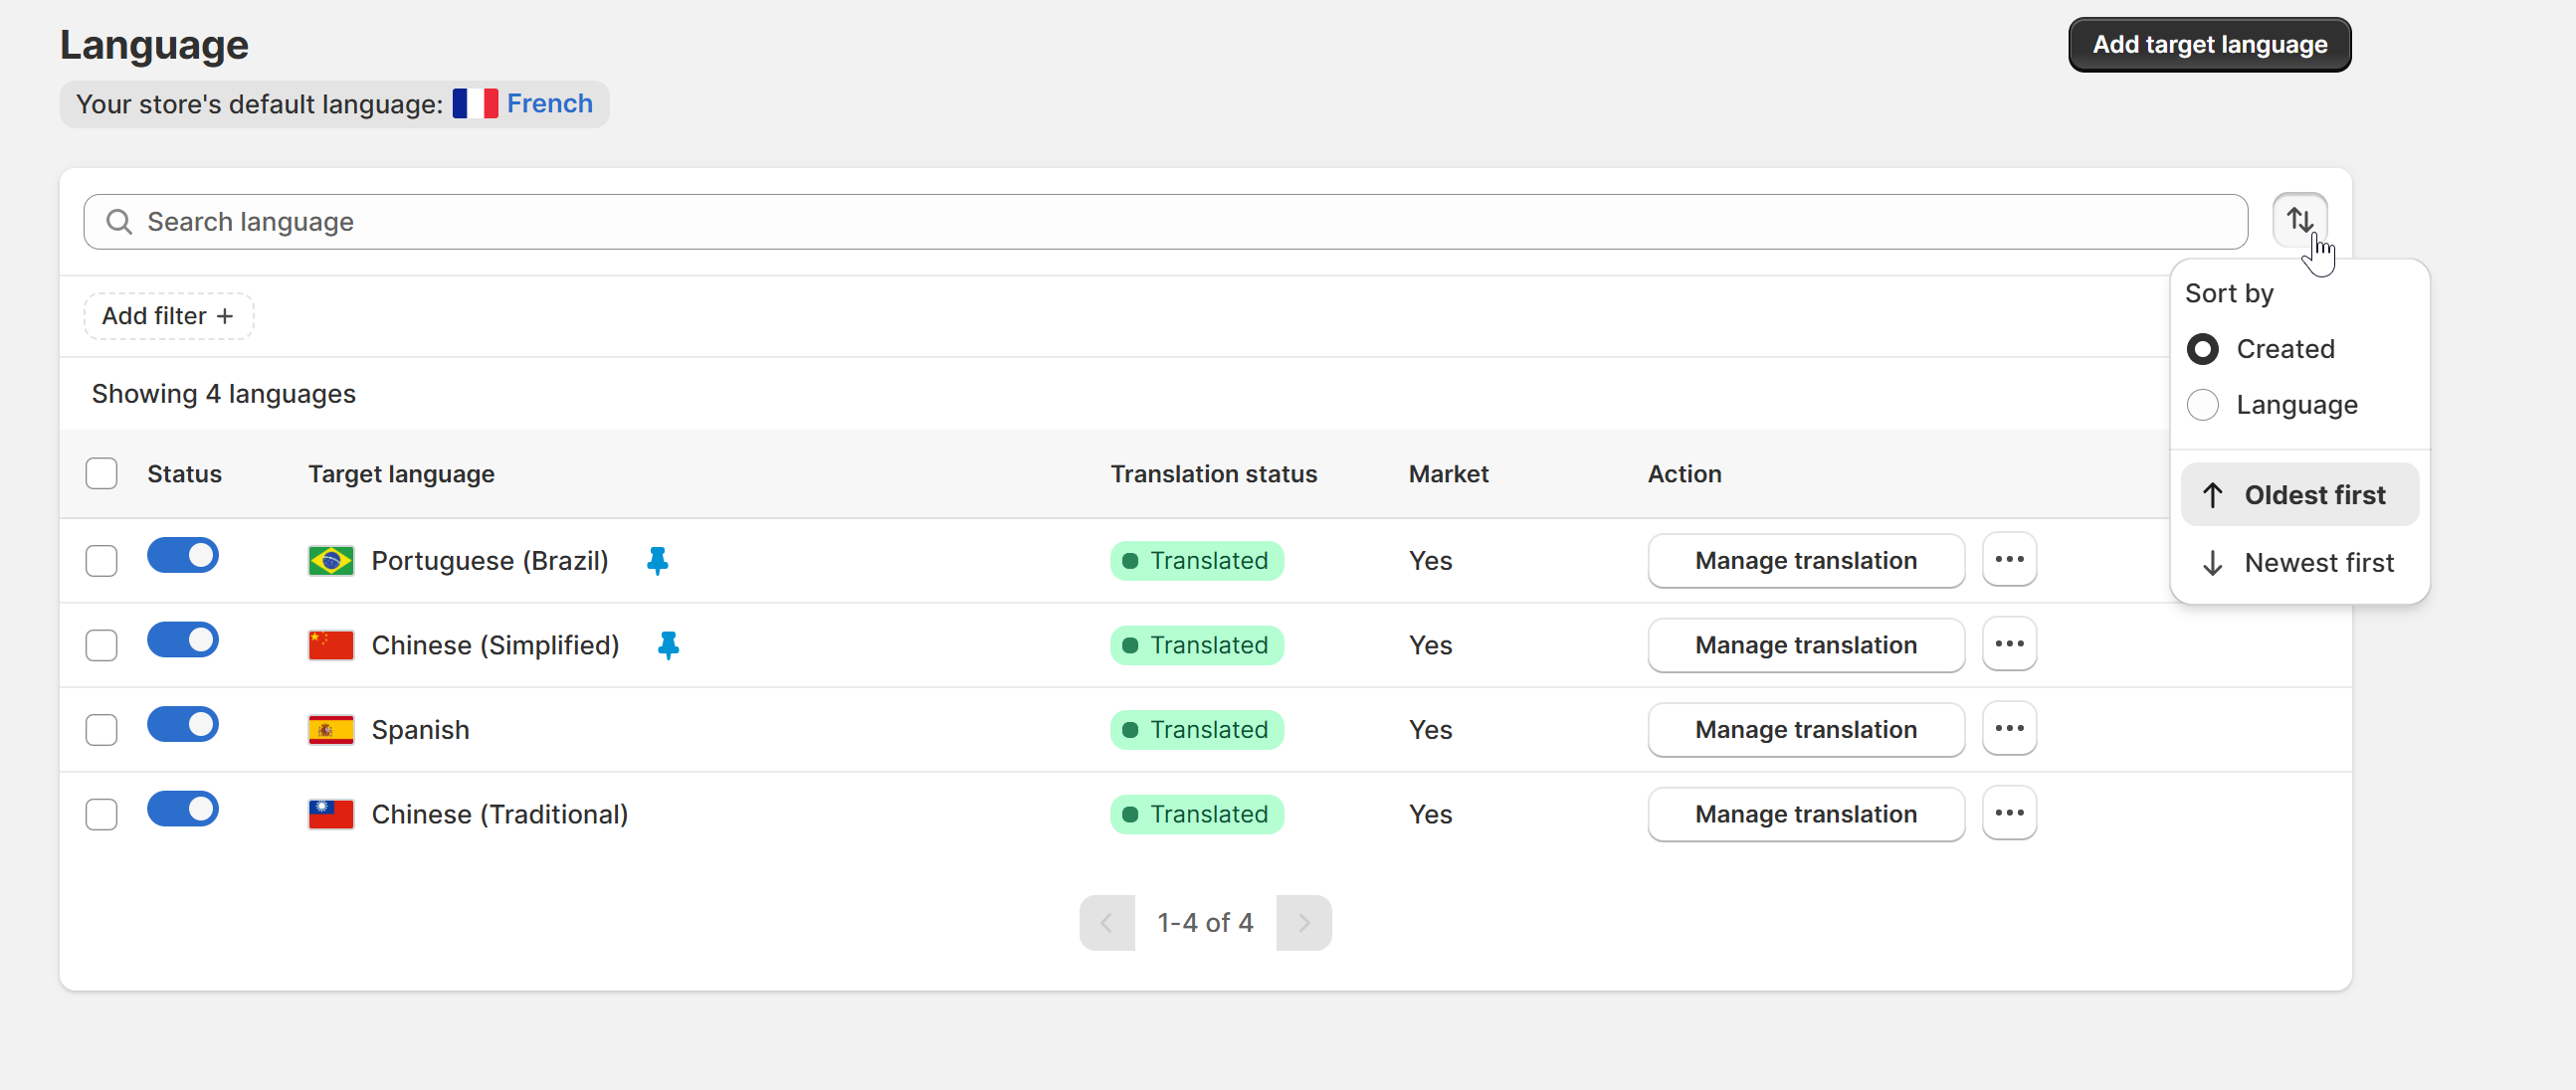This screenshot has height=1090, width=2576.
Task: Open more actions for Chinese (Traditional)
Action: point(2009,814)
